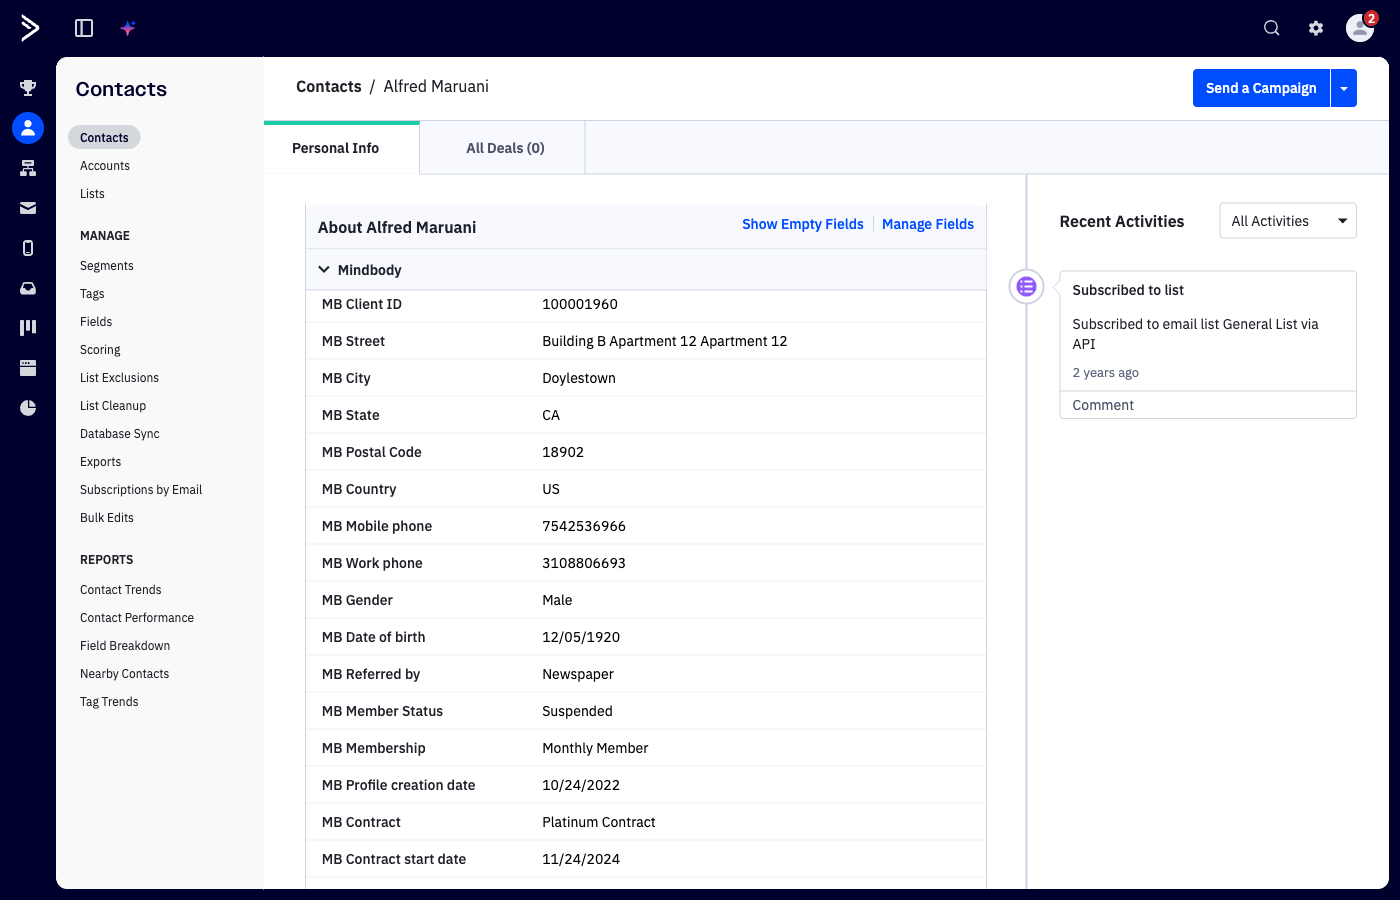Open Reports via the pie chart icon
1400x900 pixels.
[27, 408]
